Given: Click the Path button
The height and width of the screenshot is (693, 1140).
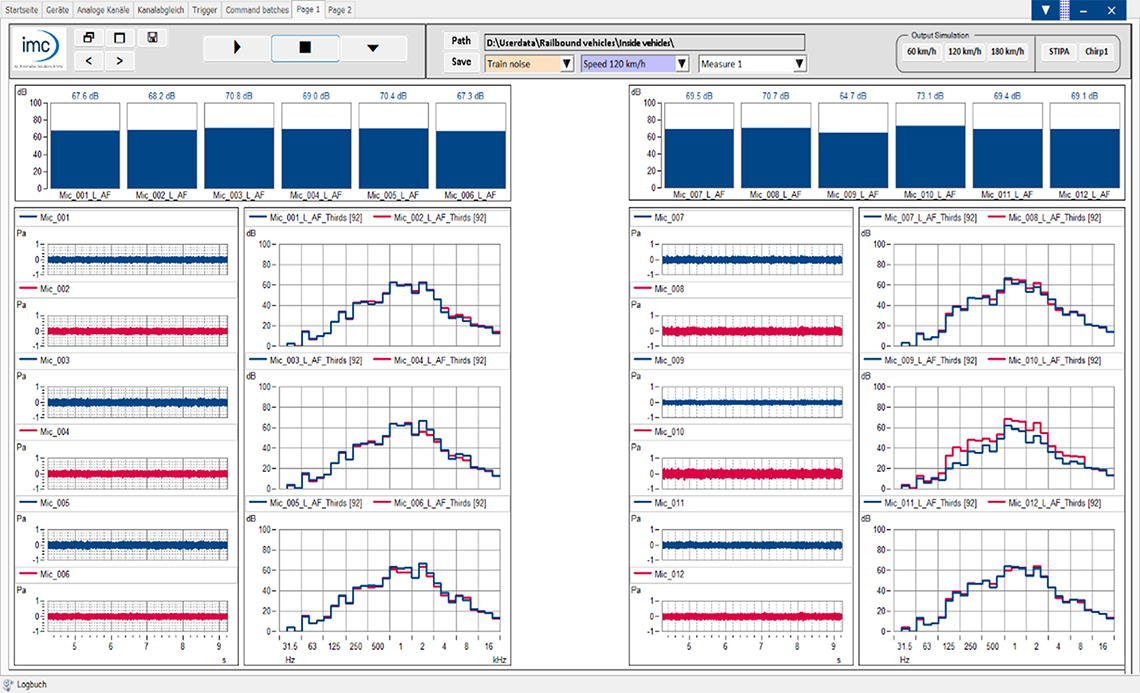Looking at the screenshot, I should 461,41.
